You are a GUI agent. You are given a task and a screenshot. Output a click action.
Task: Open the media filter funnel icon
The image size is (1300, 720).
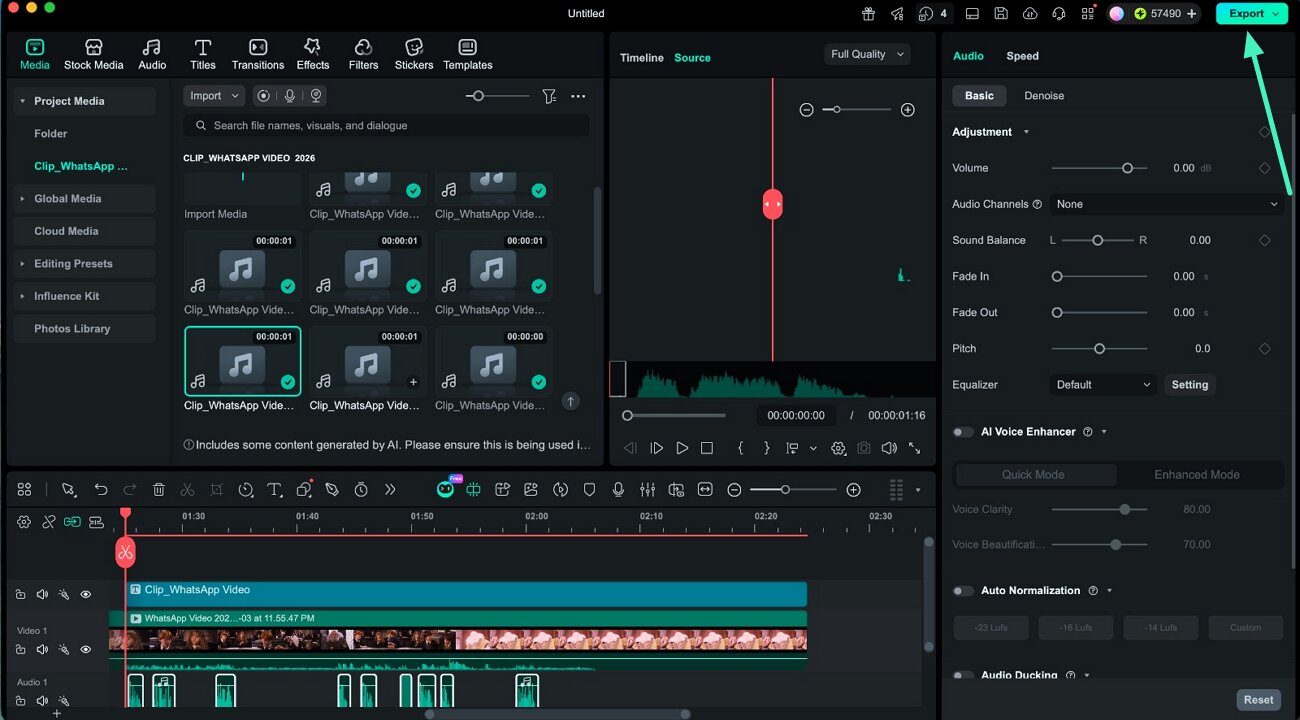click(x=549, y=96)
